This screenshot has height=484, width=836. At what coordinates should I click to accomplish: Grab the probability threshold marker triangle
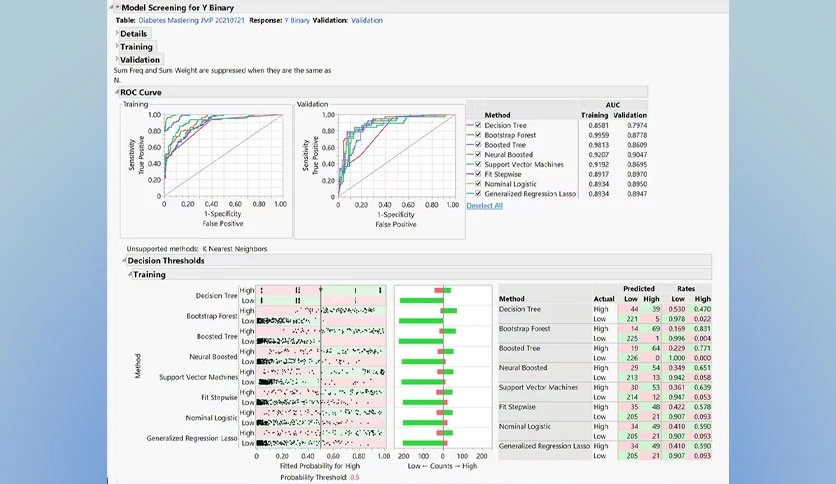(320, 289)
